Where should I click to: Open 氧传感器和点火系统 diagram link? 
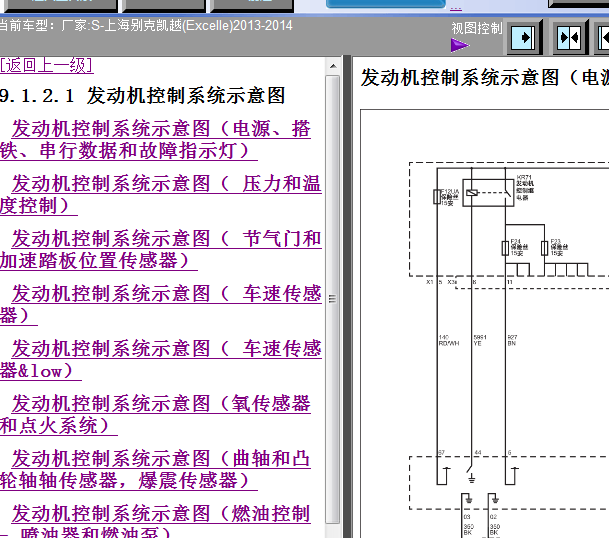click(x=155, y=414)
